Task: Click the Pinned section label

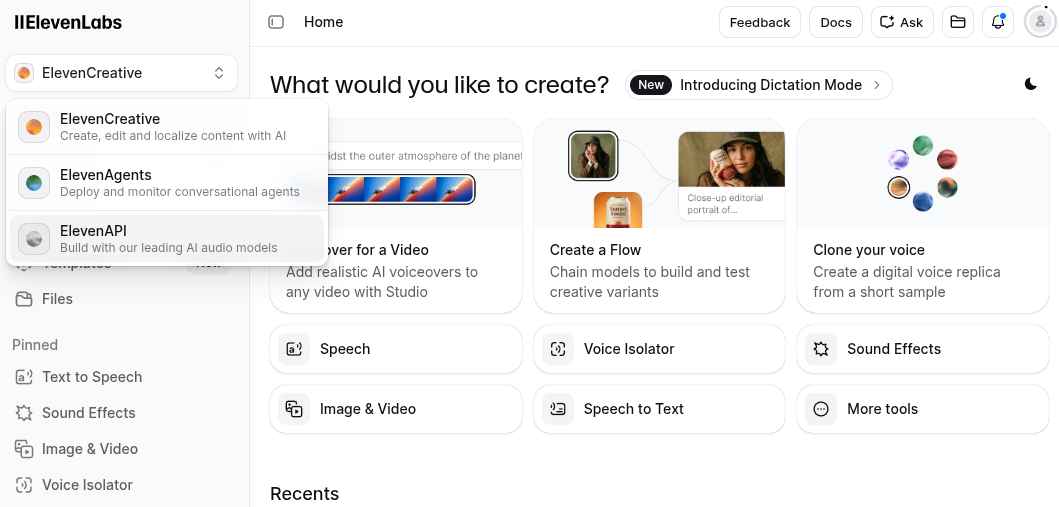Action: (35, 345)
